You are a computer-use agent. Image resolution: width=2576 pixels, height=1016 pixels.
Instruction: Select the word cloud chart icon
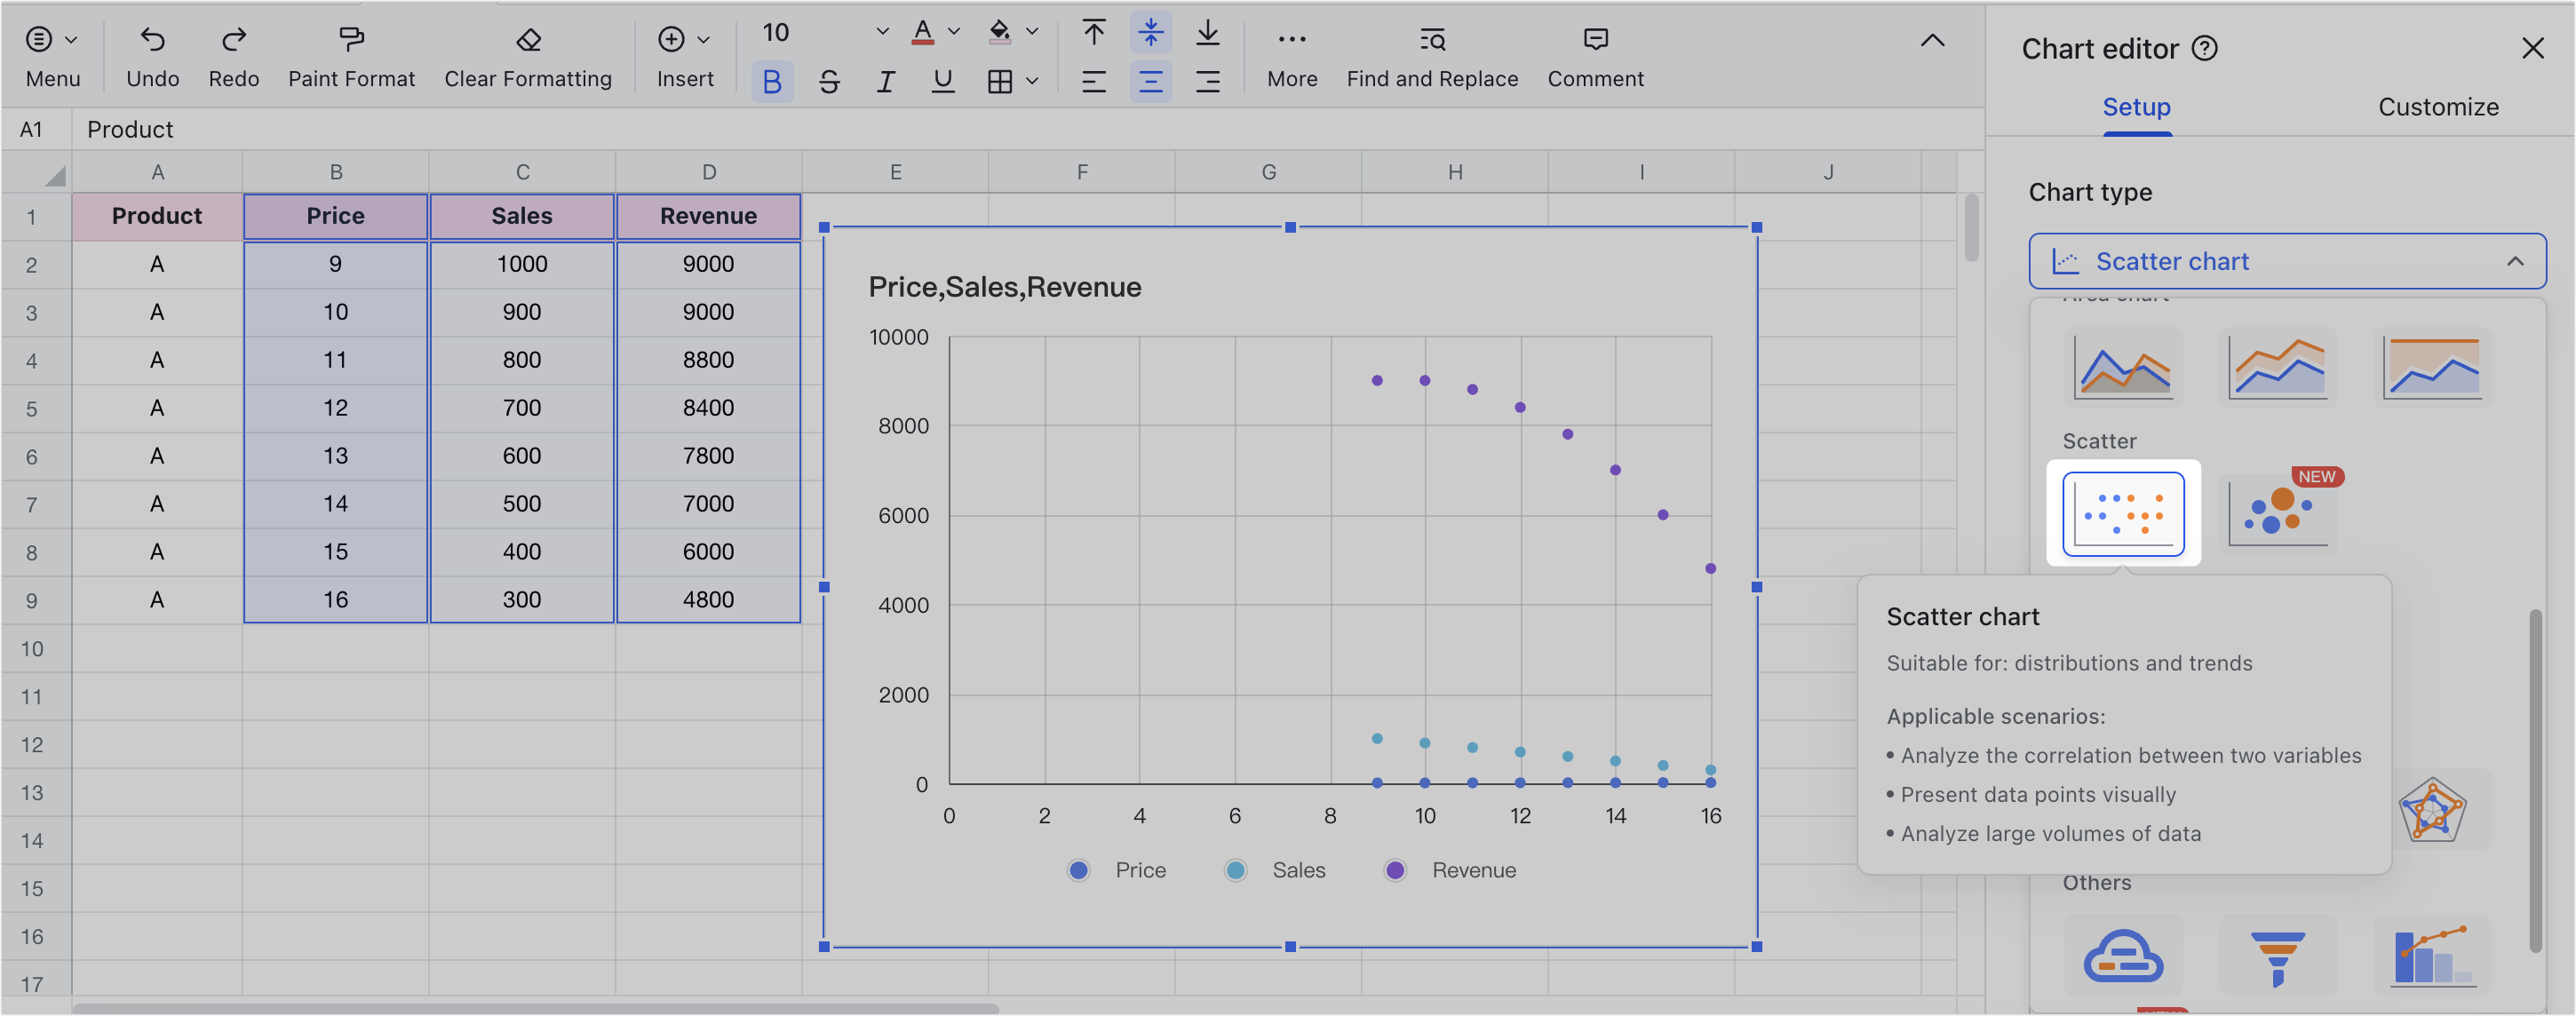tap(2122, 957)
